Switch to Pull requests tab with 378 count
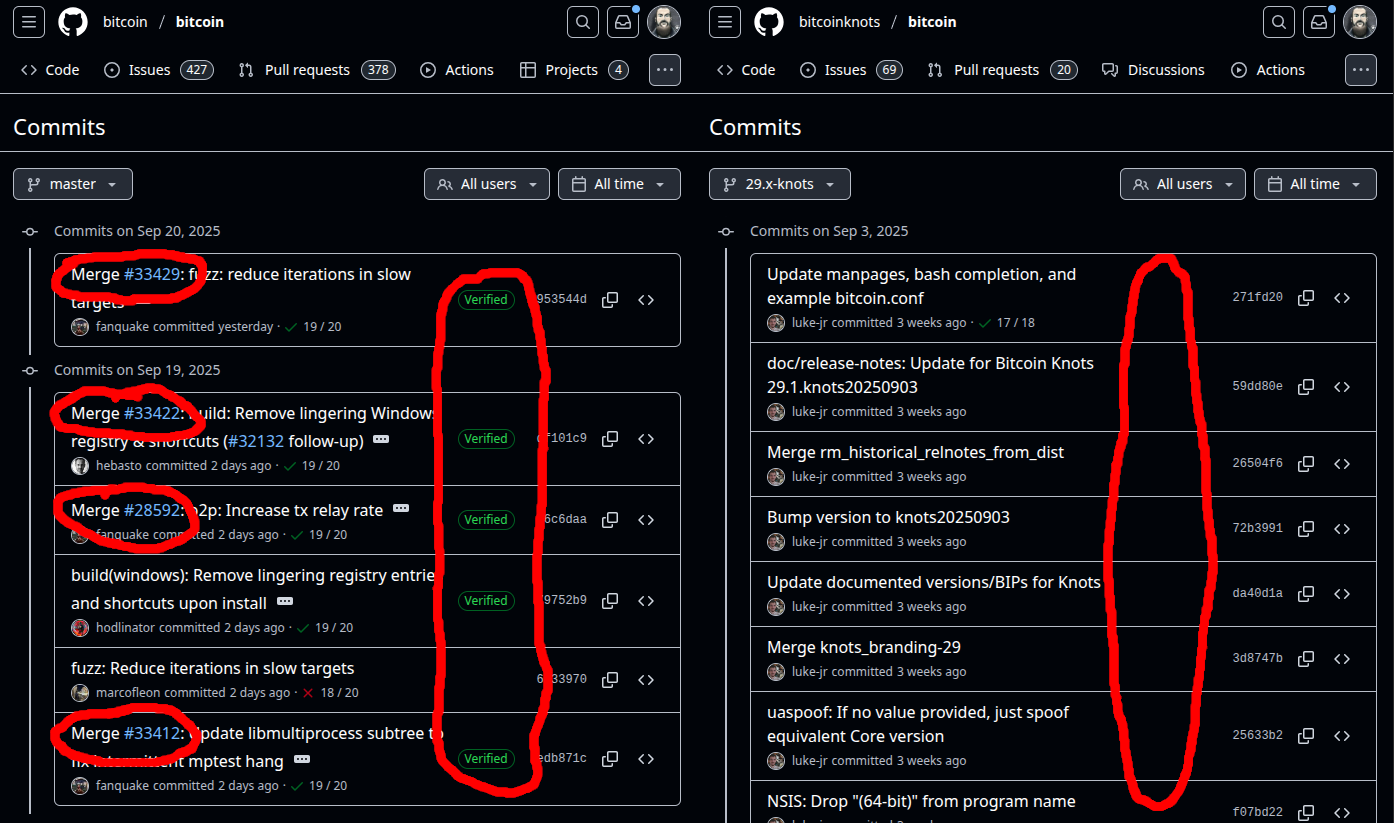This screenshot has height=823, width=1396. pos(316,70)
